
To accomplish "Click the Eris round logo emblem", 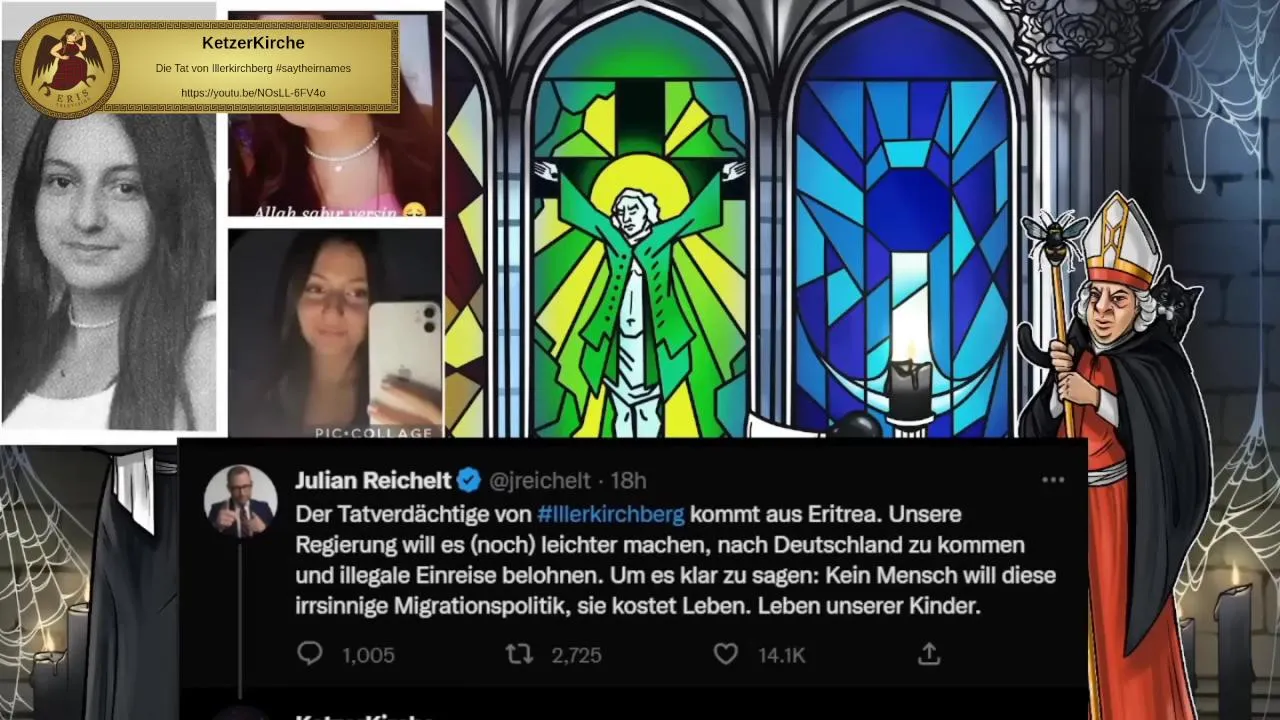I will pyautogui.click(x=67, y=66).
